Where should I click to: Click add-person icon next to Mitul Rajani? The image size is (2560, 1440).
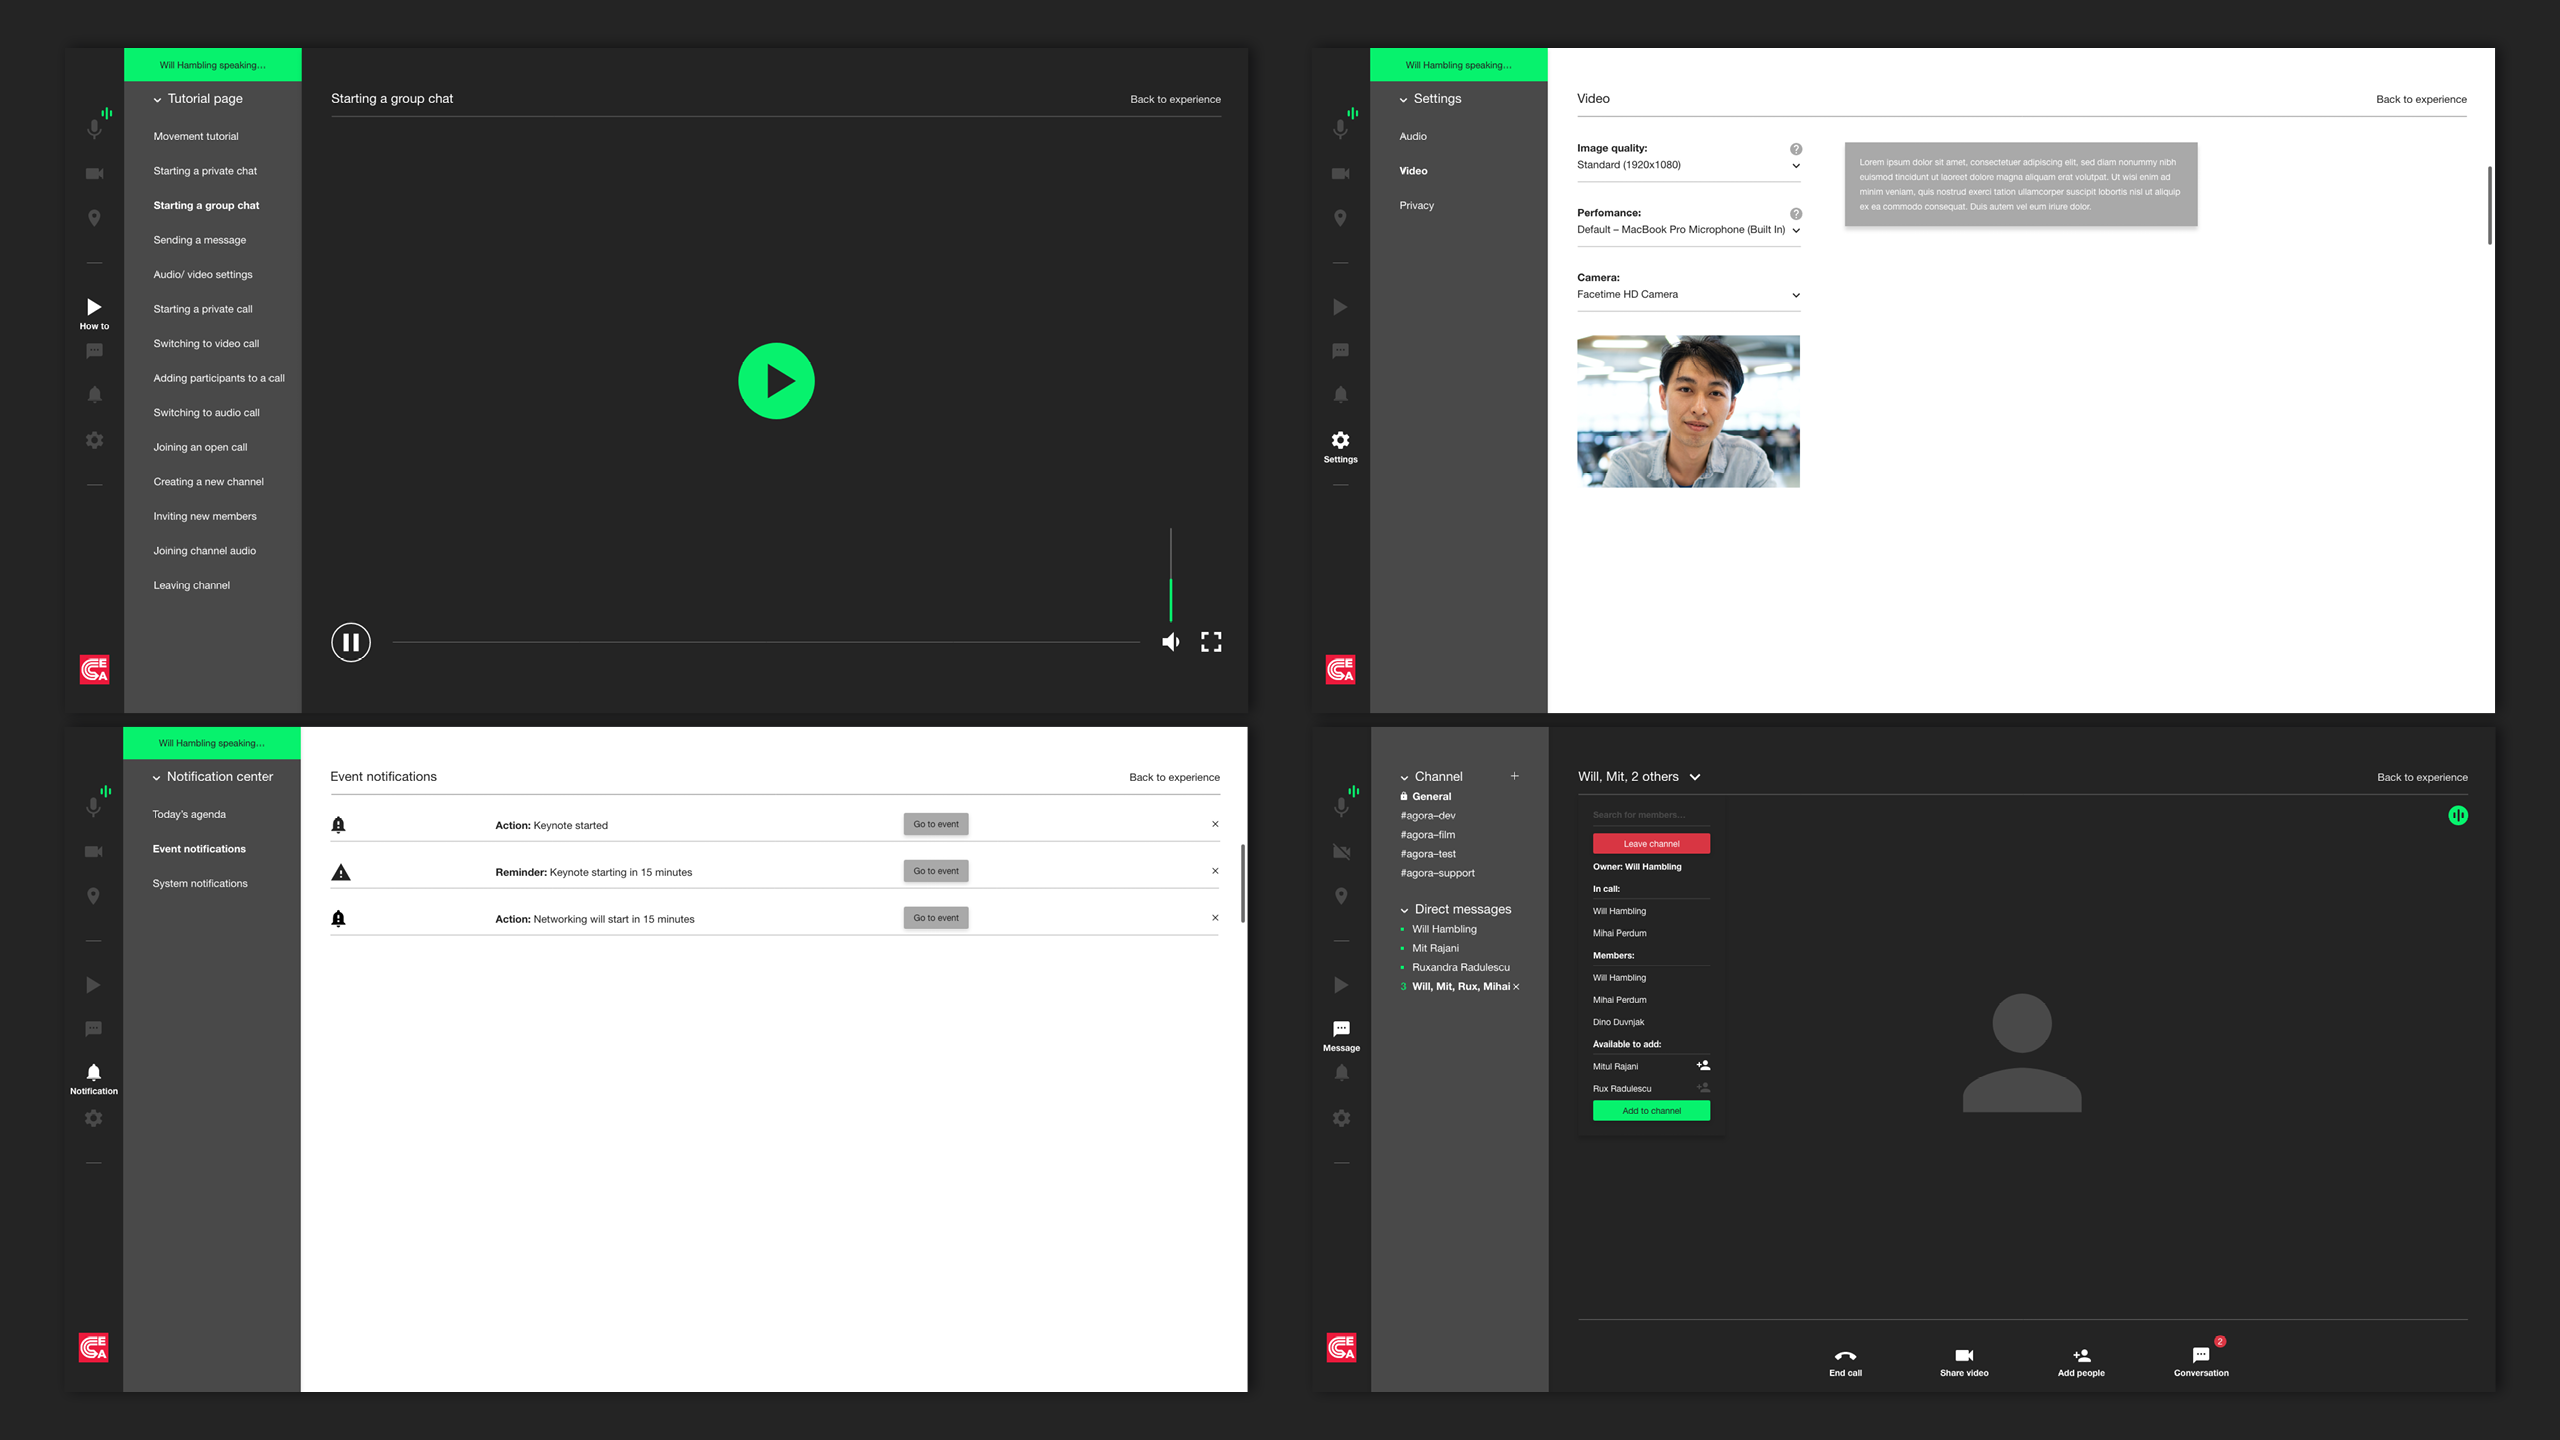point(1703,1066)
